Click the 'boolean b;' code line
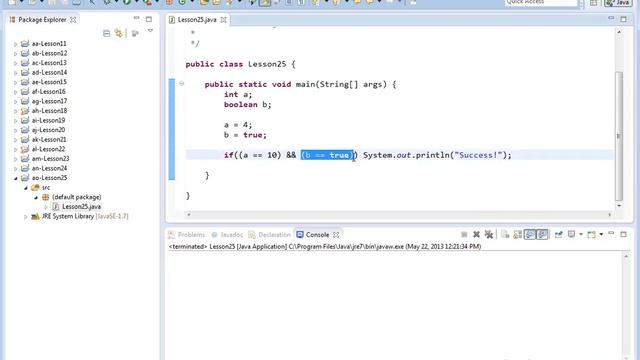640x360 pixels. 247,104
